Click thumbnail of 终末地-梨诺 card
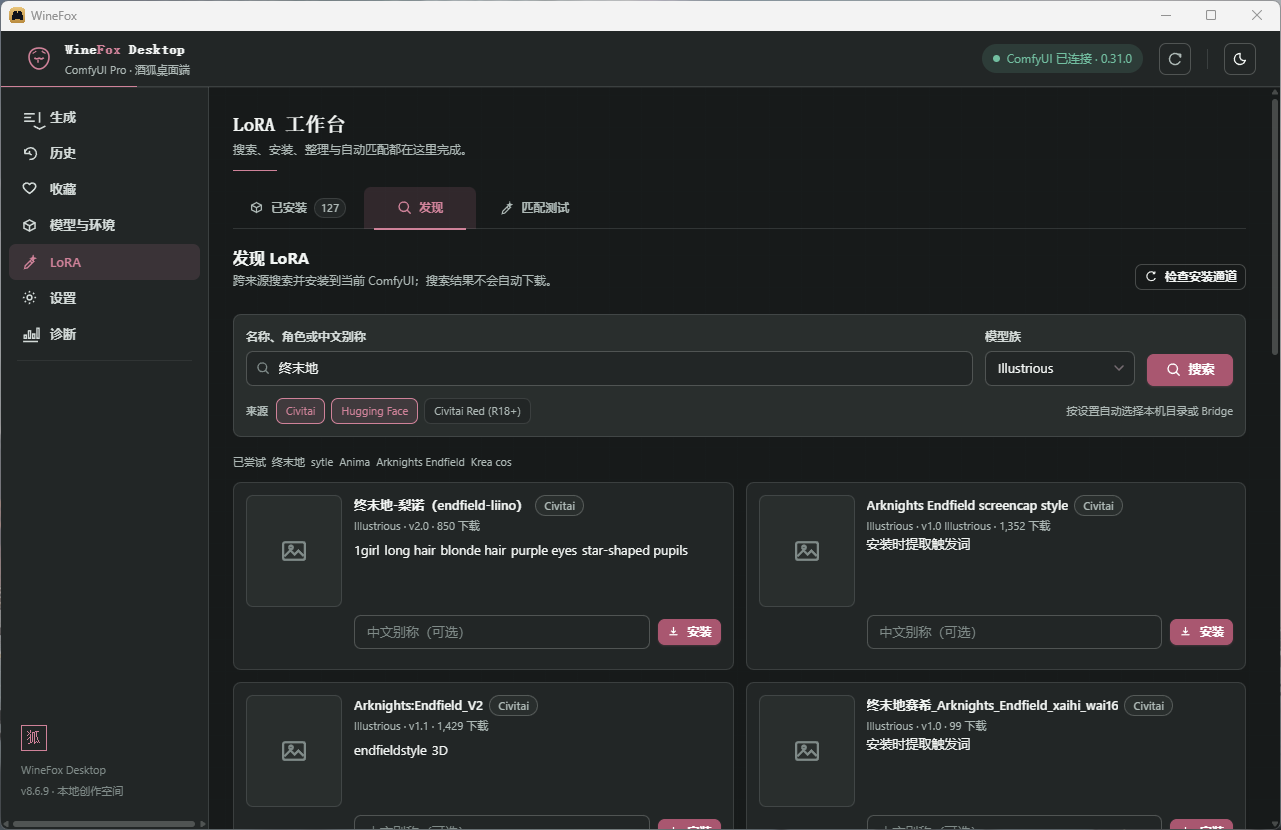The height and width of the screenshot is (830, 1281). 294,551
